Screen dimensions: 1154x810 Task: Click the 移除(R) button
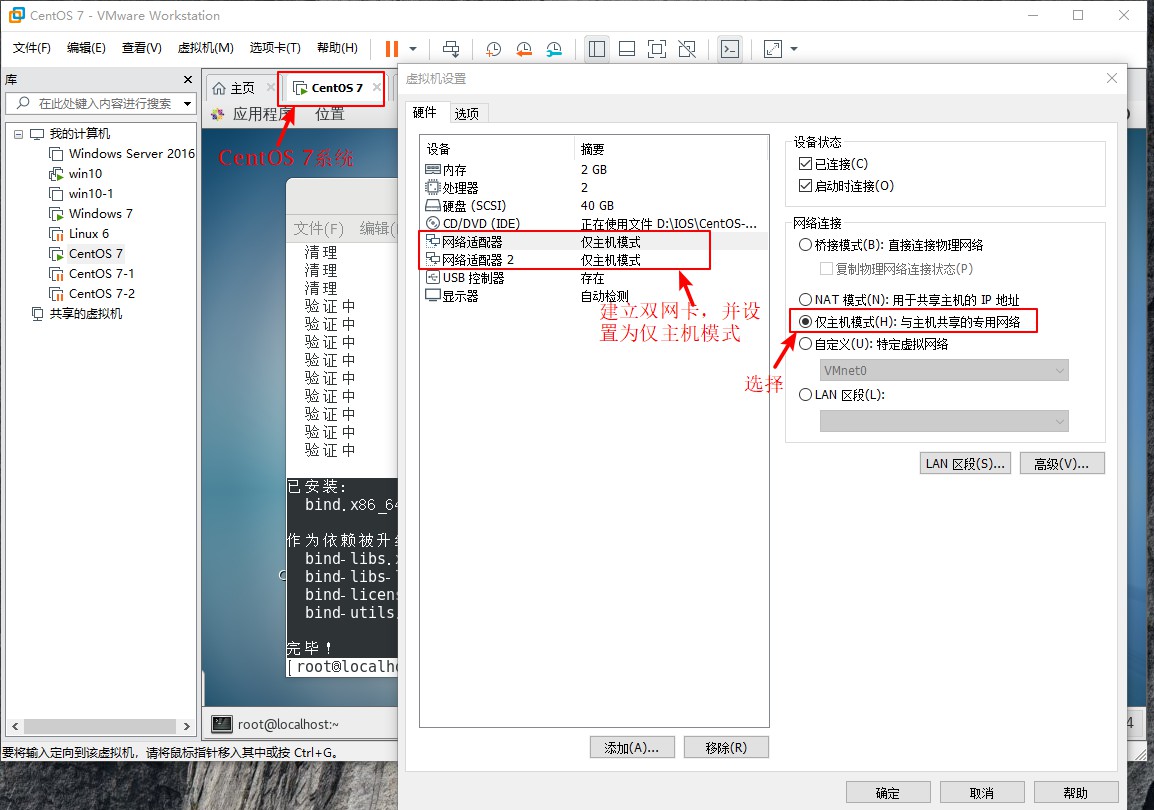tap(726, 747)
